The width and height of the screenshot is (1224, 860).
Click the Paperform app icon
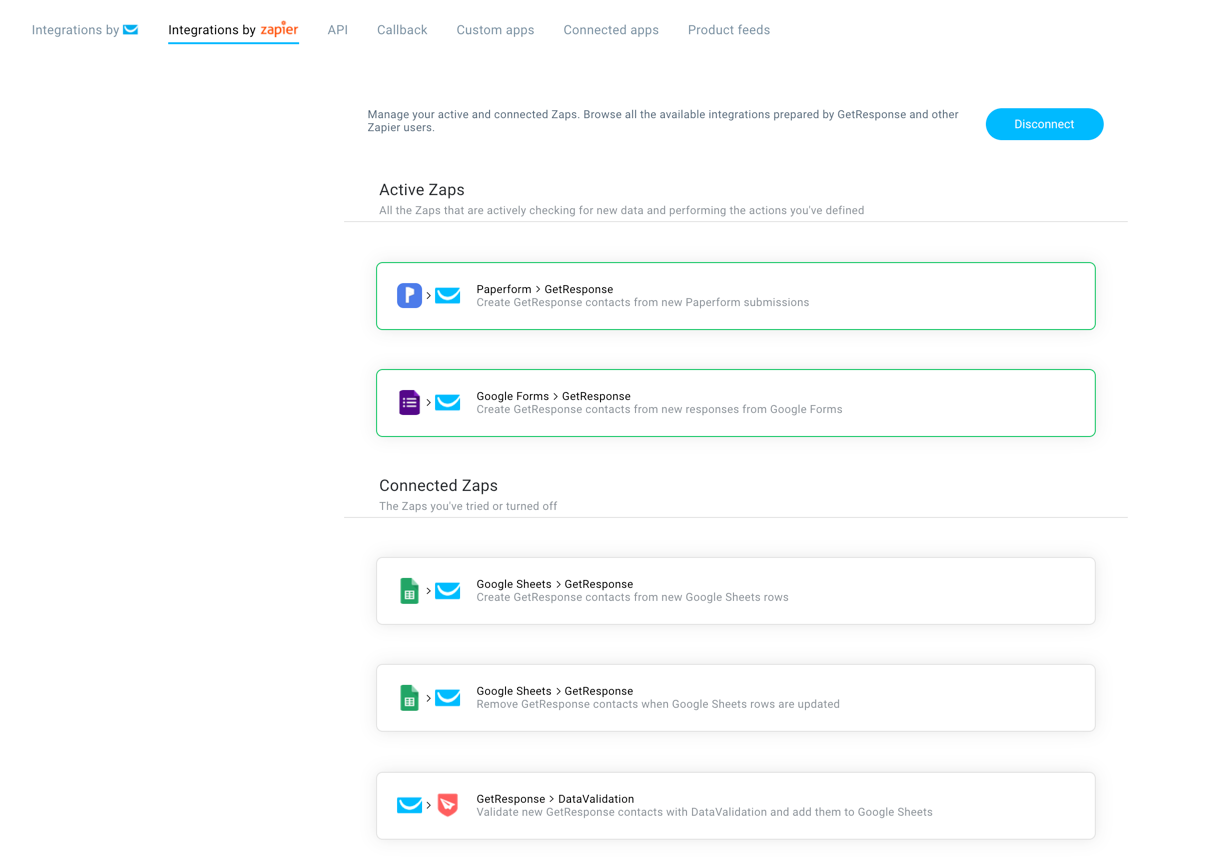(x=409, y=296)
